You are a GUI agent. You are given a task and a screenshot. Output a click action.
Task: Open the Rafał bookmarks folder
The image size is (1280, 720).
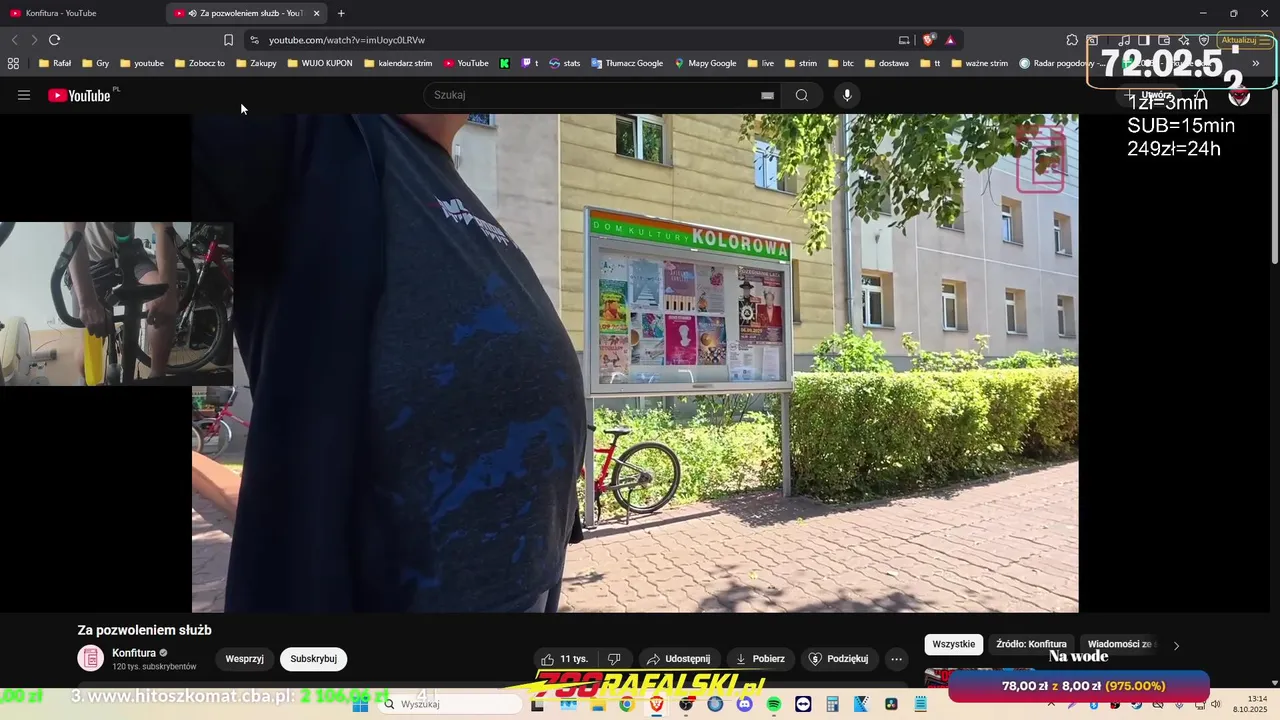click(x=54, y=63)
